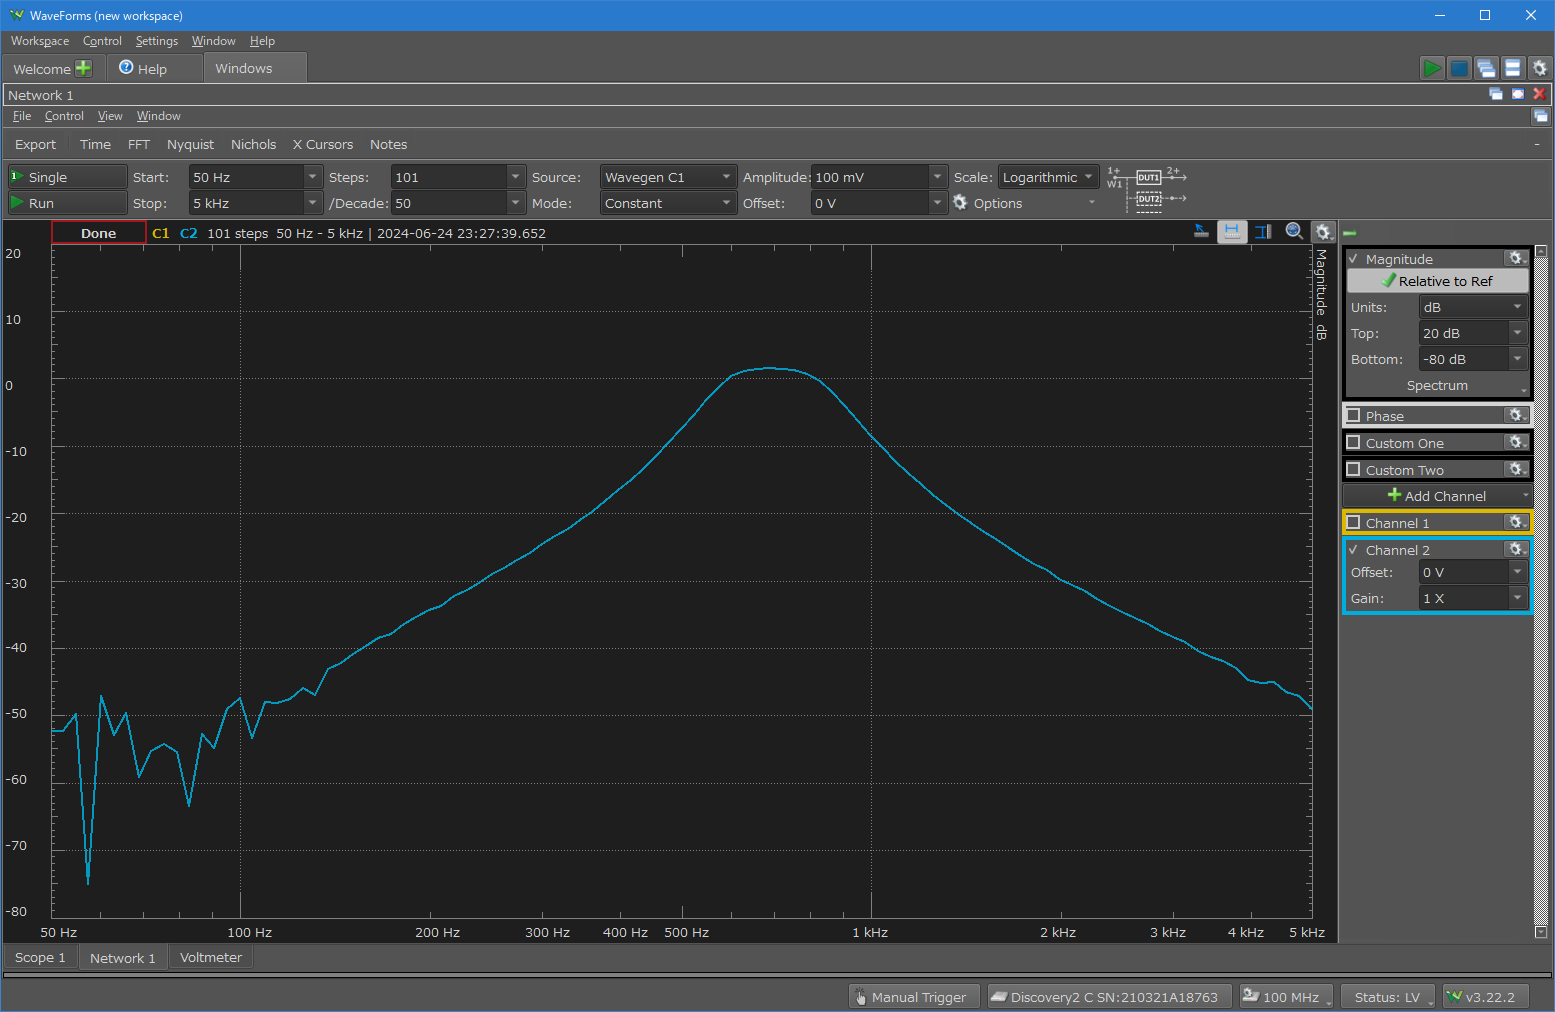This screenshot has height=1012, width=1555.
Task: Open Network 1 View menu
Action: (110, 116)
